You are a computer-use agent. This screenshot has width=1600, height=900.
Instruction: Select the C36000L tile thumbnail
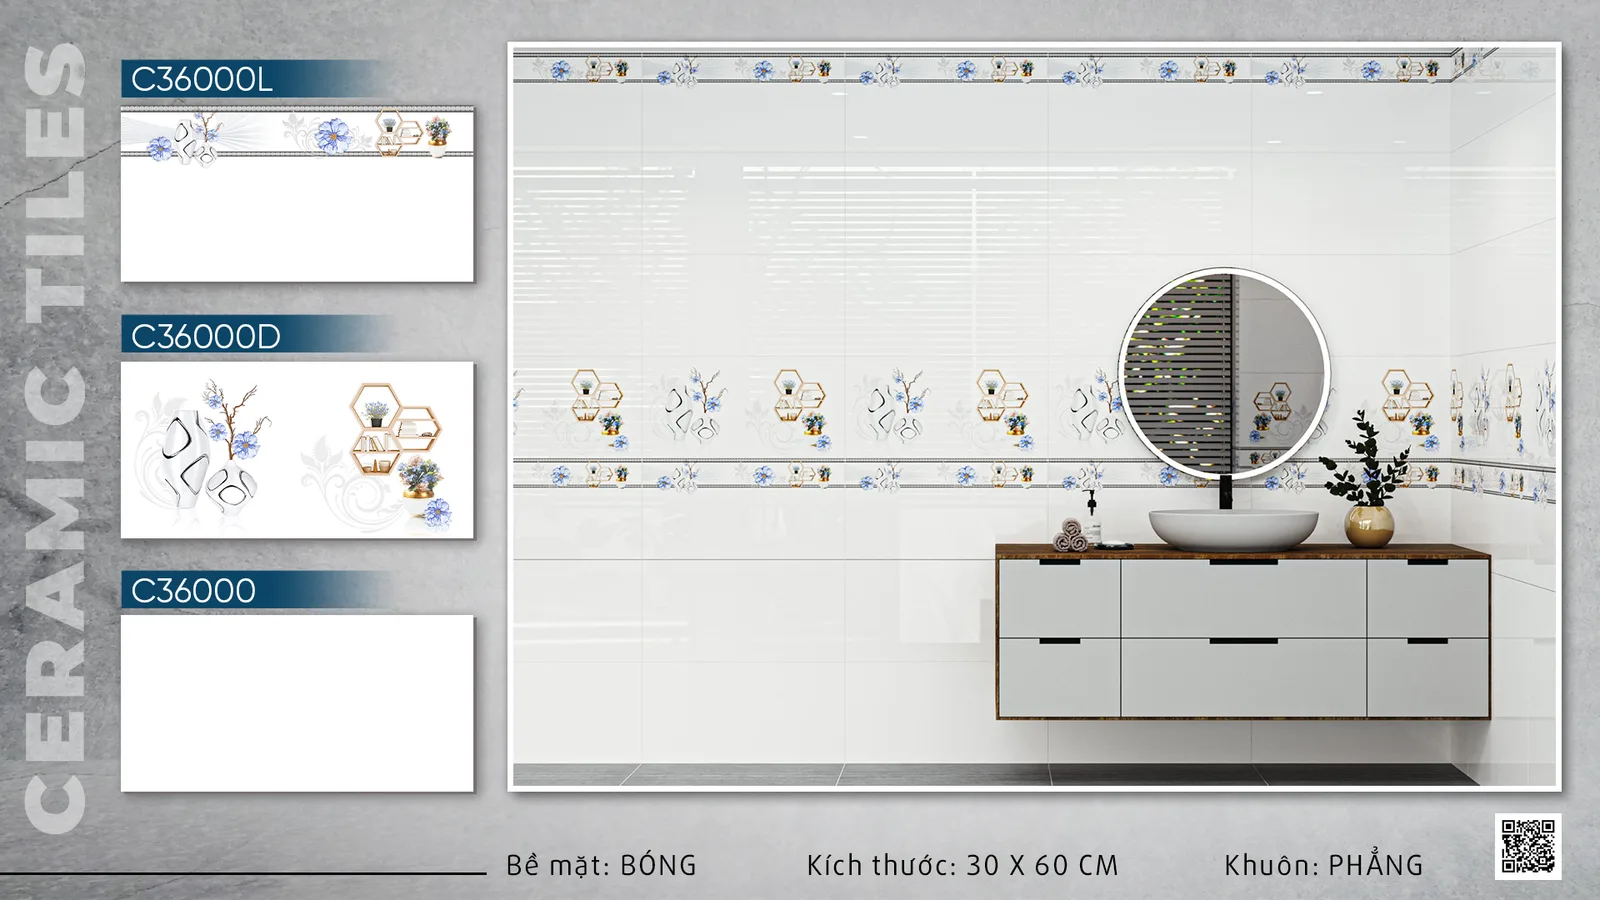pyautogui.click(x=297, y=194)
